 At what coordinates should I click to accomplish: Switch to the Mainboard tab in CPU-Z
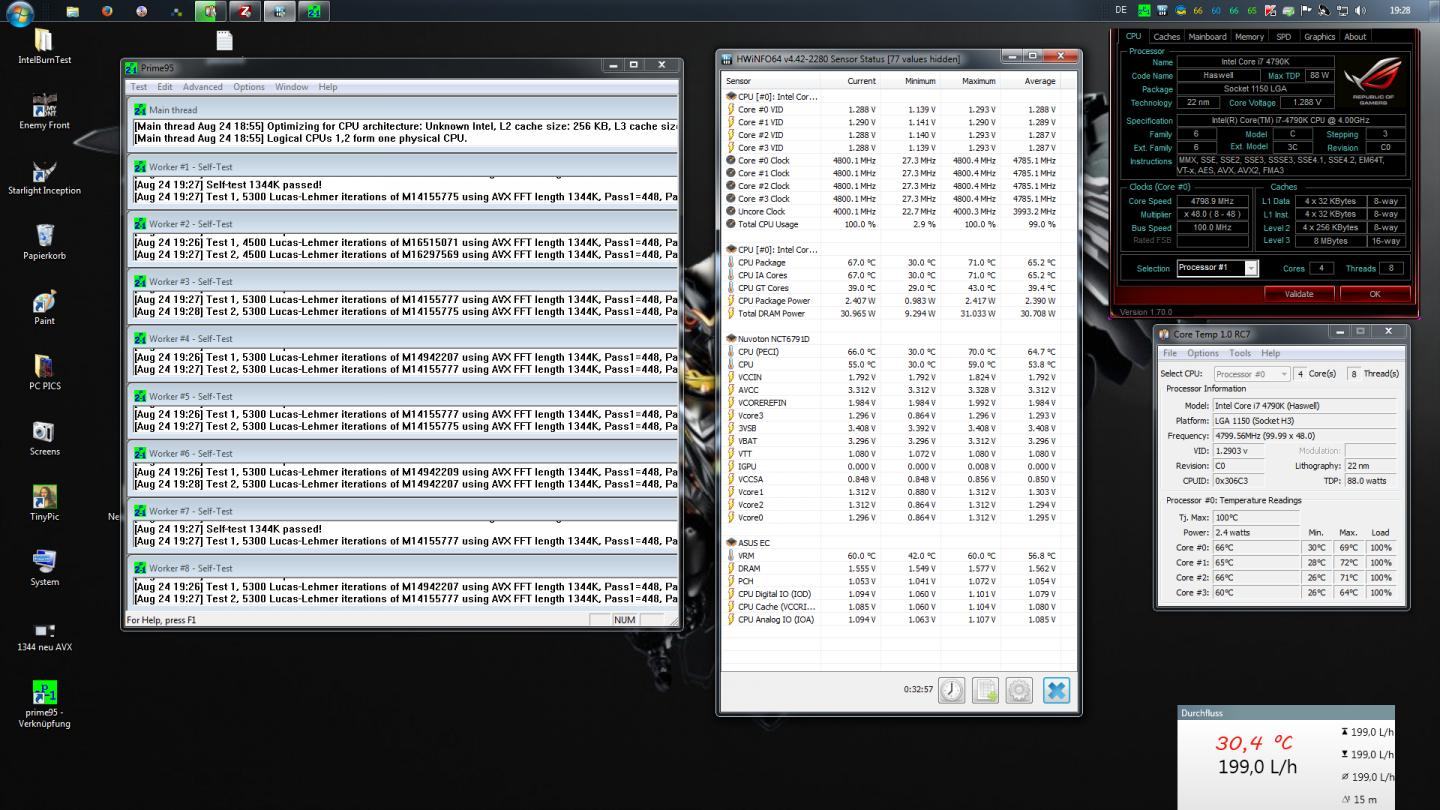(1207, 36)
